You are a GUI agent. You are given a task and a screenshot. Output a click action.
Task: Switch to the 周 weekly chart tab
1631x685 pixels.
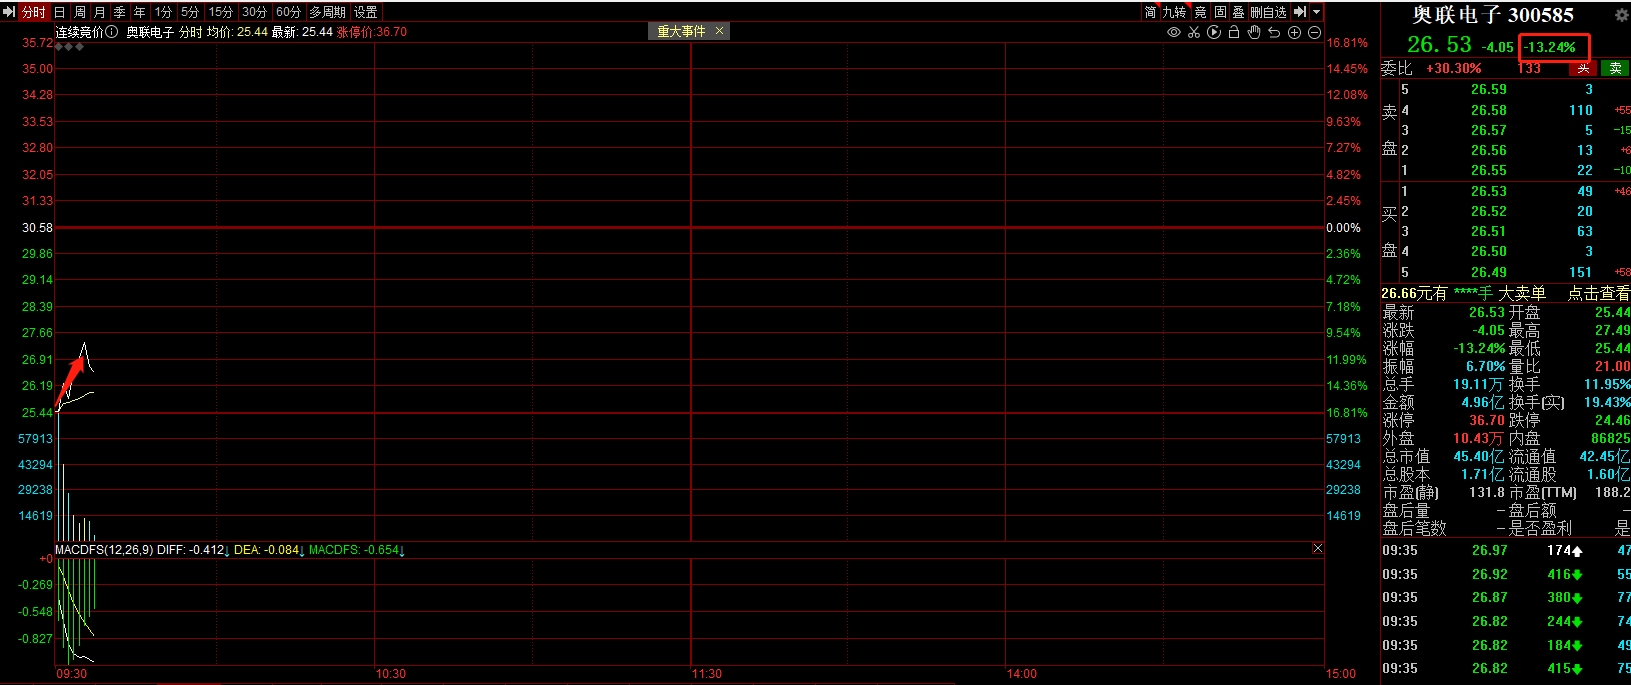pyautogui.click(x=80, y=12)
